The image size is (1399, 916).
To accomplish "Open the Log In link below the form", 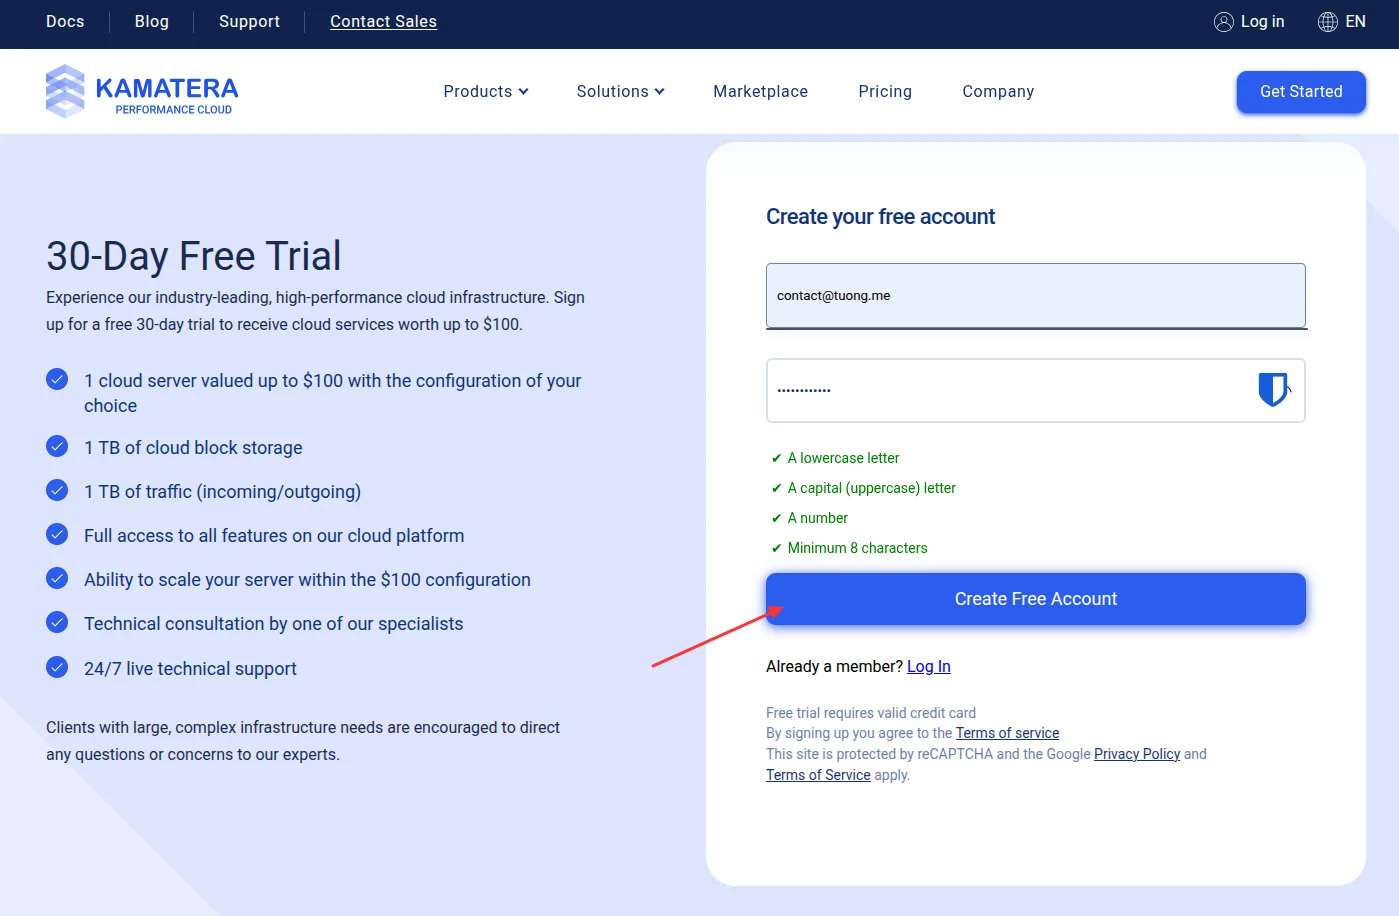I will pyautogui.click(x=929, y=667).
